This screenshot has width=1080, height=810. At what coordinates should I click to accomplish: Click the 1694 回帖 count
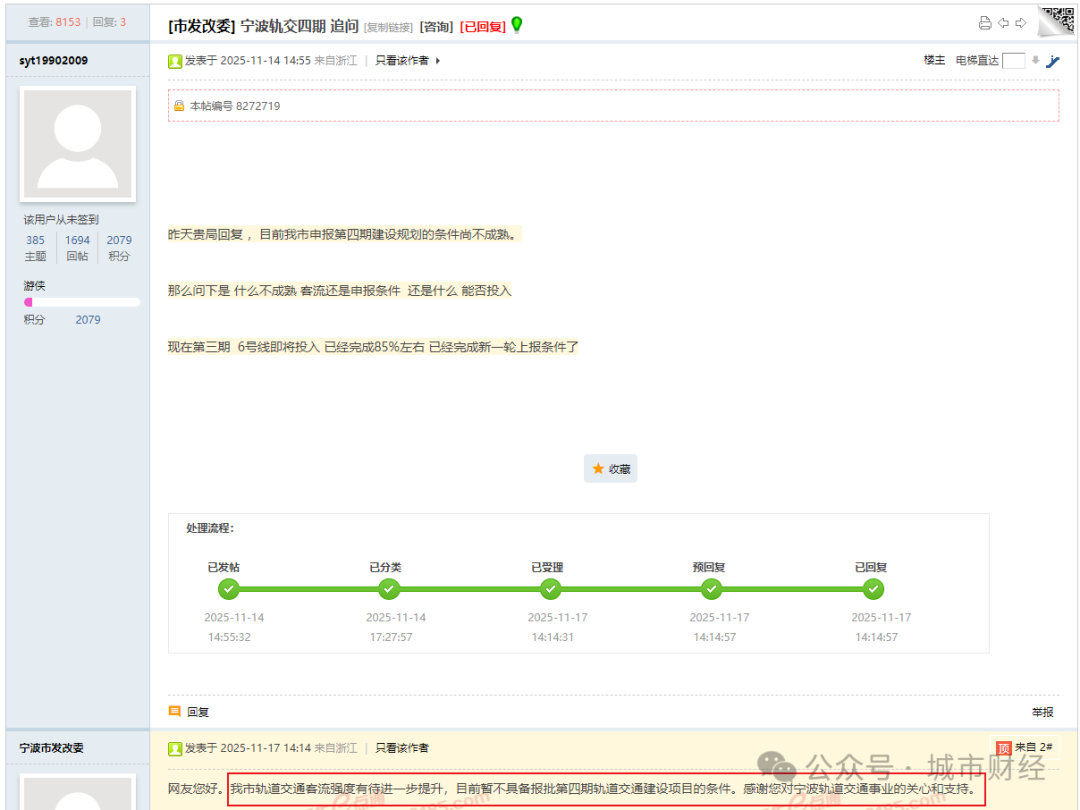(x=77, y=248)
